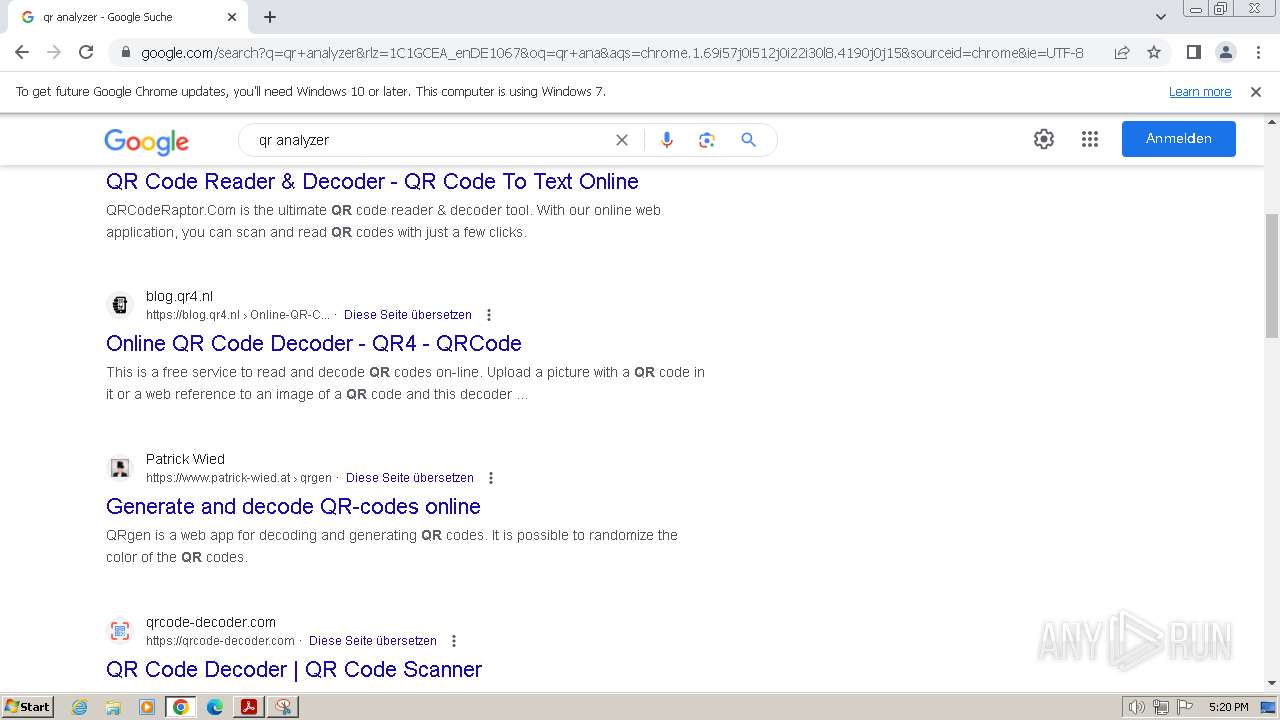This screenshot has height=720, width=1280.
Task: Click the taskbar clock 5:20 PM
Action: coord(1228,707)
